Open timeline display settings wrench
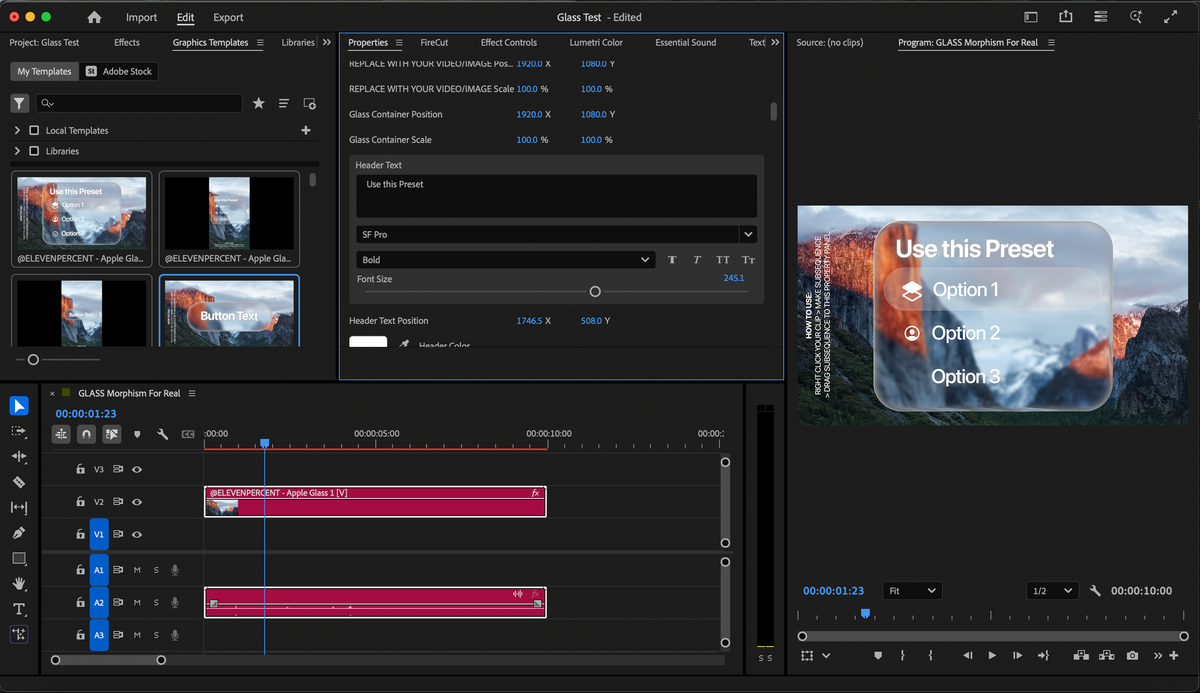The height and width of the screenshot is (693, 1200). point(162,434)
